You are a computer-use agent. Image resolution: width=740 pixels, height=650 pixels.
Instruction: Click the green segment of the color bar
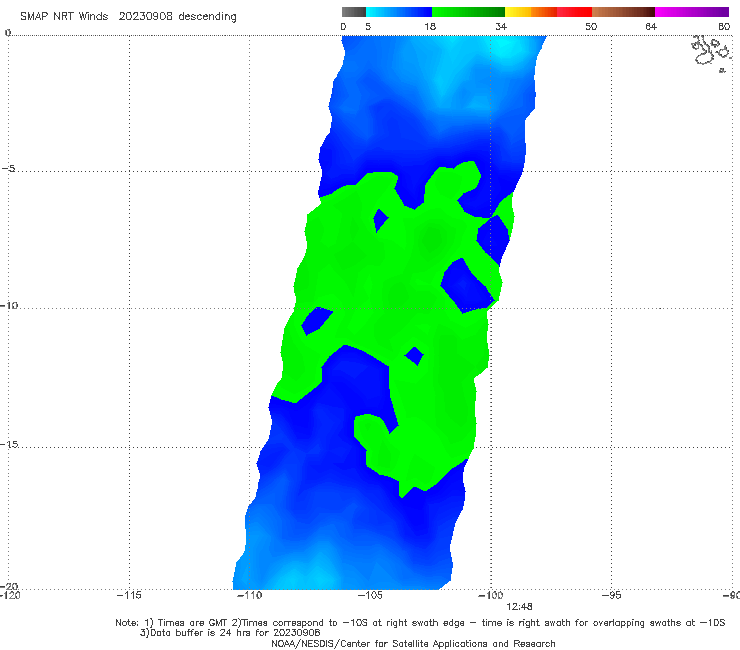pyautogui.click(x=468, y=12)
